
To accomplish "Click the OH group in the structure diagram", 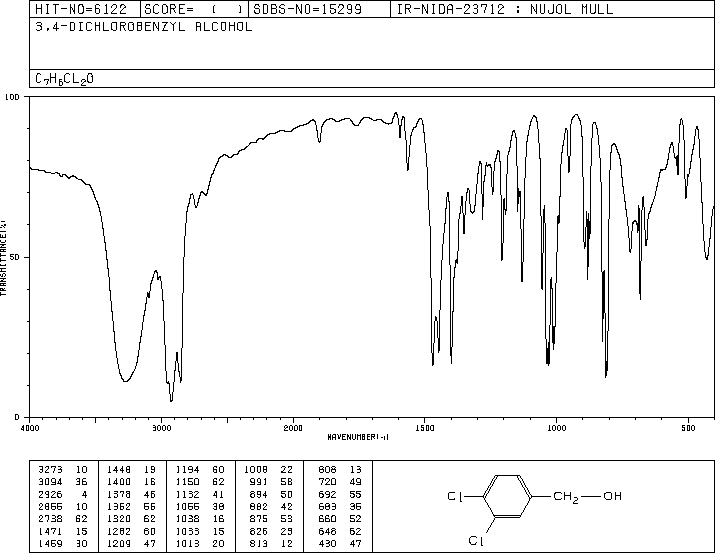I will coord(612,496).
